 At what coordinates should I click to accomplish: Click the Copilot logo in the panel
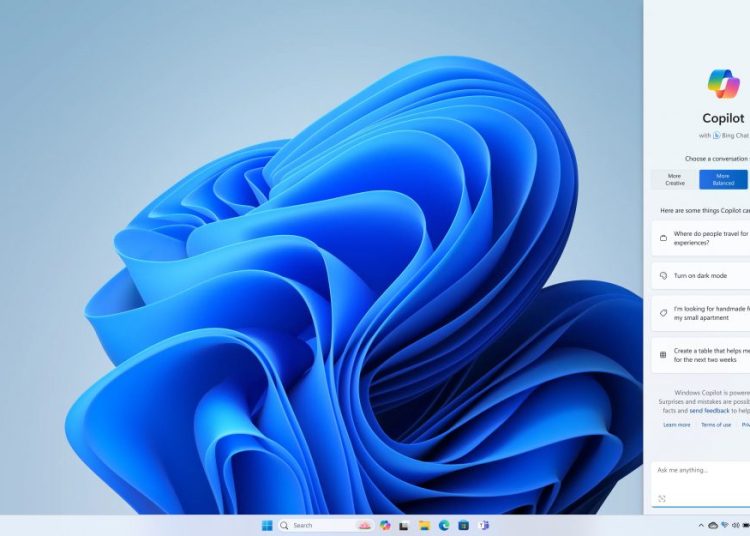click(x=723, y=84)
